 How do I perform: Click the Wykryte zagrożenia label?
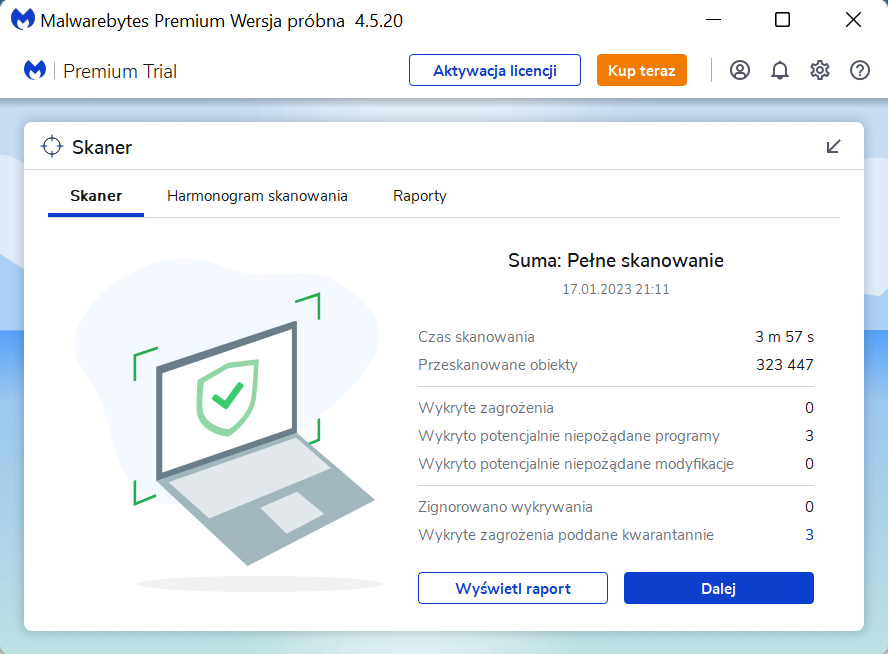tap(486, 408)
